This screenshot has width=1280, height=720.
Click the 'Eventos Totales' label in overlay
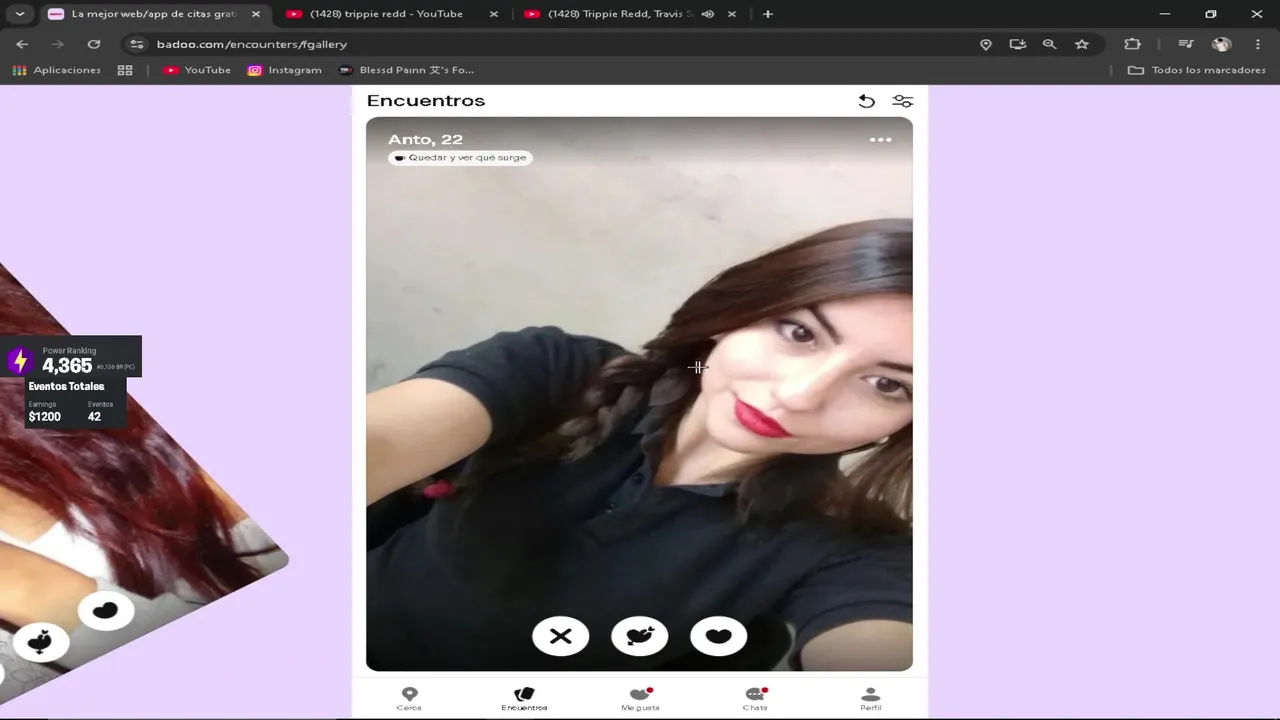pyautogui.click(x=66, y=386)
